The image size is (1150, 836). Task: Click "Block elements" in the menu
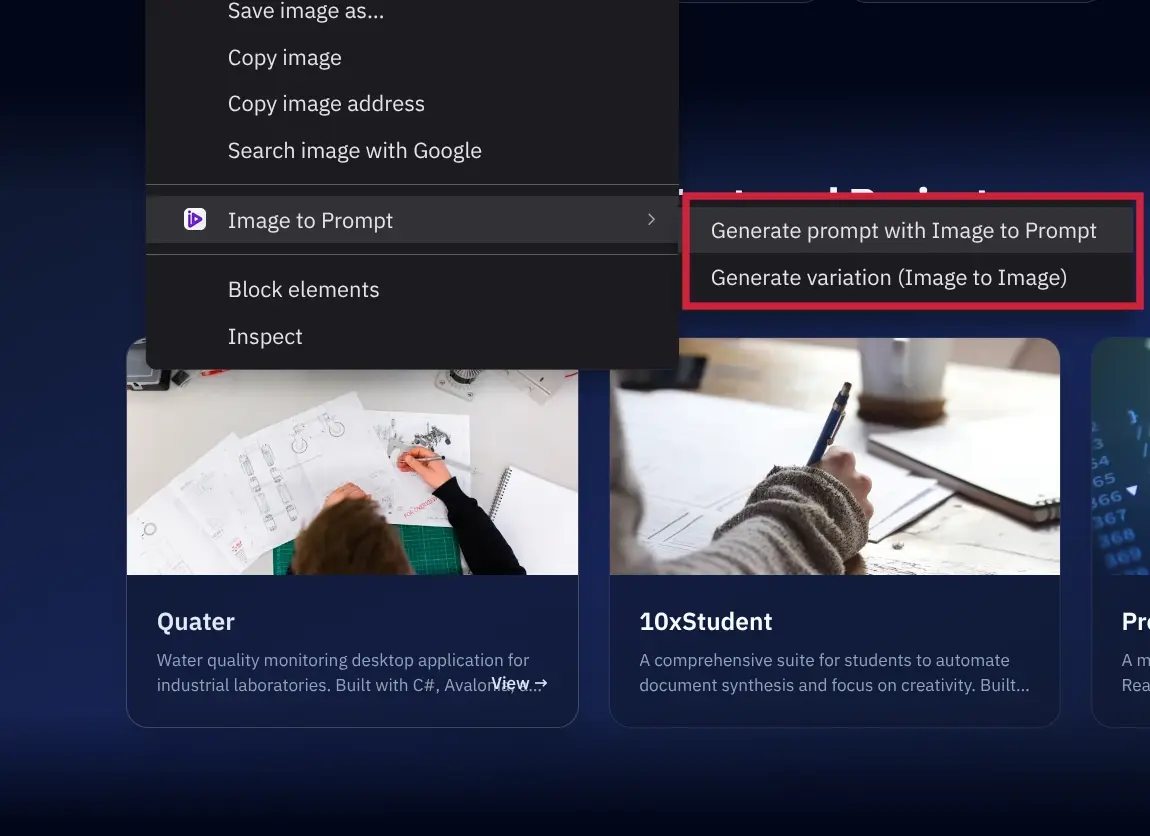point(303,289)
